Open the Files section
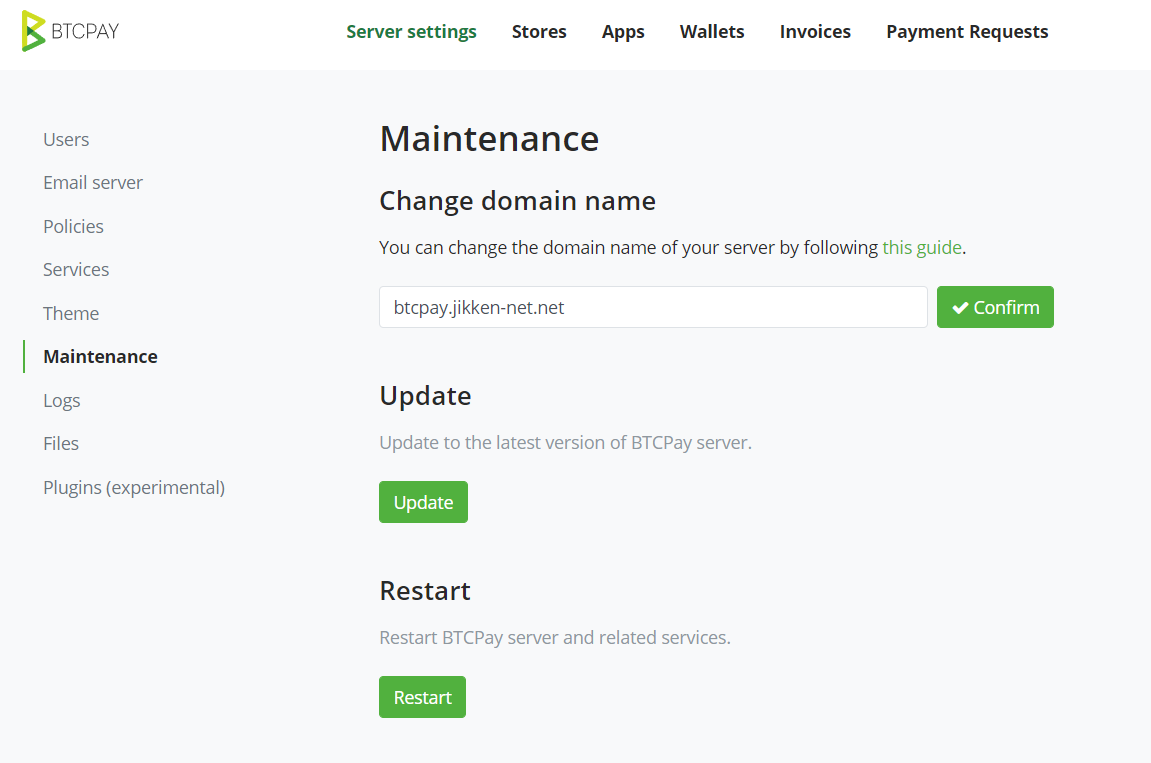Viewport: 1151px width, 763px height. click(61, 444)
